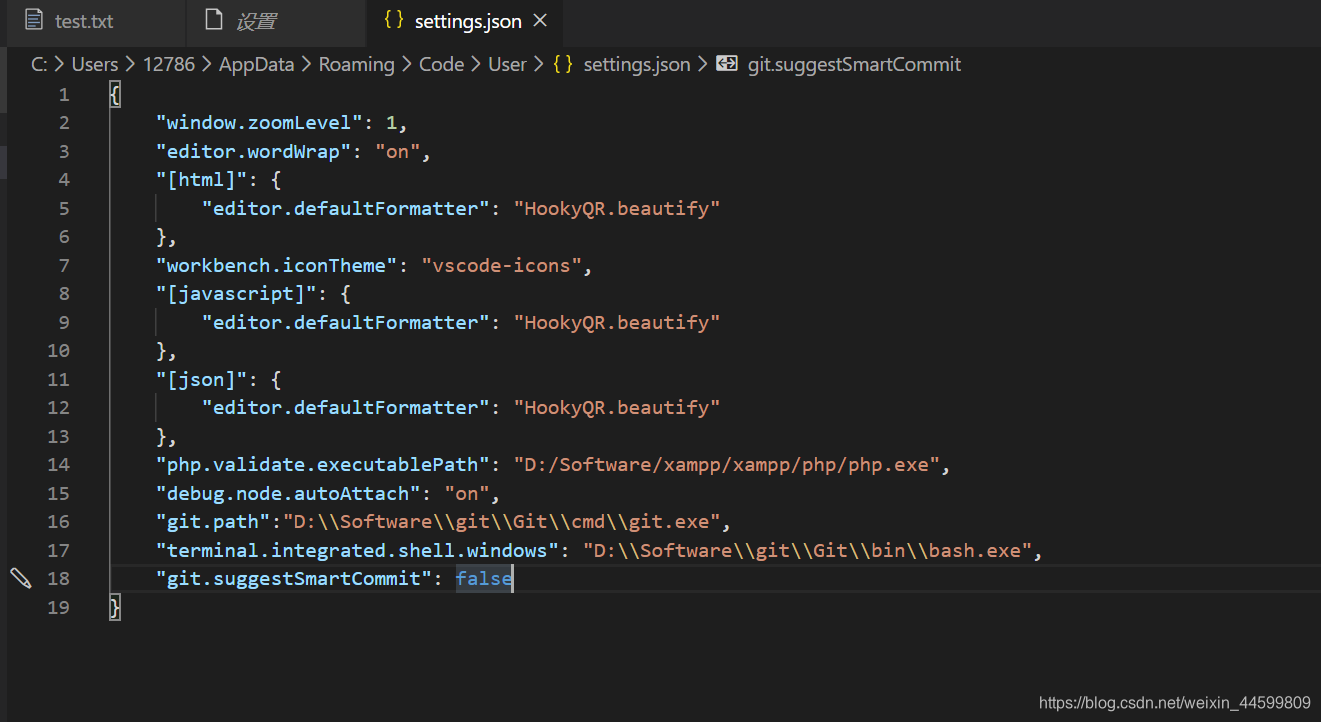Click "editor.defaultFormatter" key on line 9
Screen dimensions: 1321x722
346,322
